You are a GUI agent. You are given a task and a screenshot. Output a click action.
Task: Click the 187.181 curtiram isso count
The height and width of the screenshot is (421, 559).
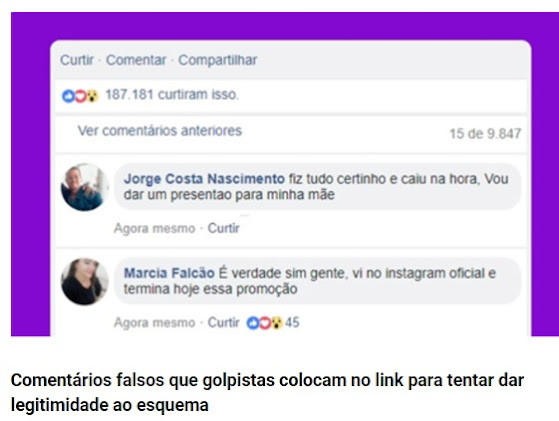(x=172, y=95)
